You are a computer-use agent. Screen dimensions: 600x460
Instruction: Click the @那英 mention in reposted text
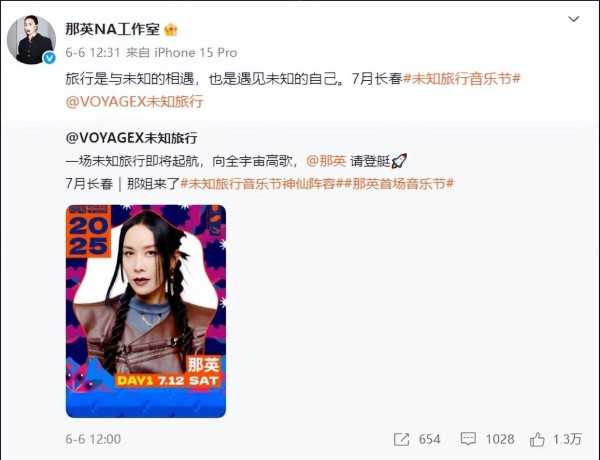pos(326,161)
